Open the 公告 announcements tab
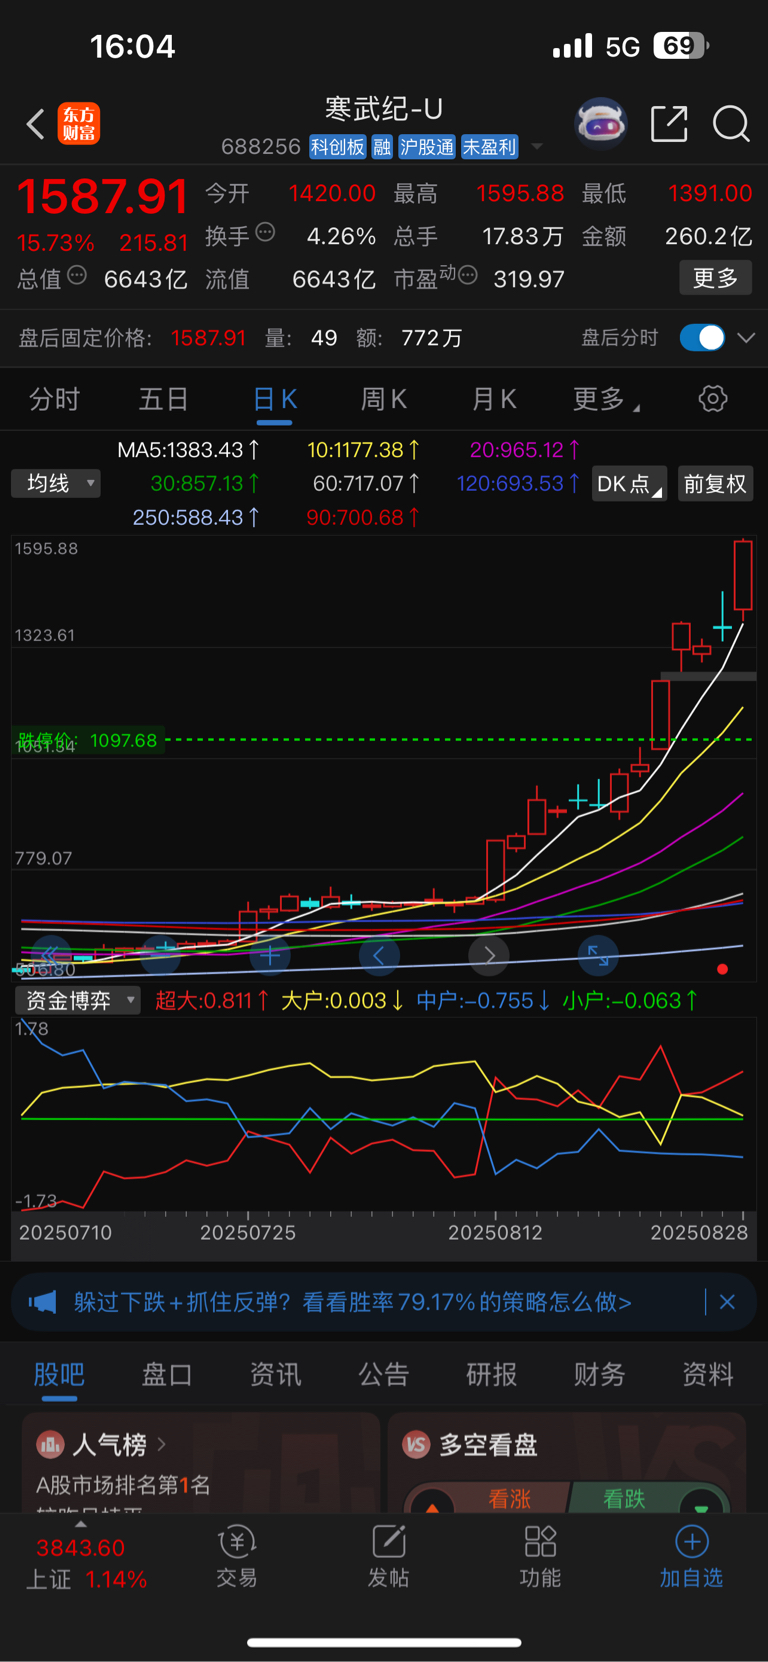The width and height of the screenshot is (768, 1662). [x=384, y=1374]
